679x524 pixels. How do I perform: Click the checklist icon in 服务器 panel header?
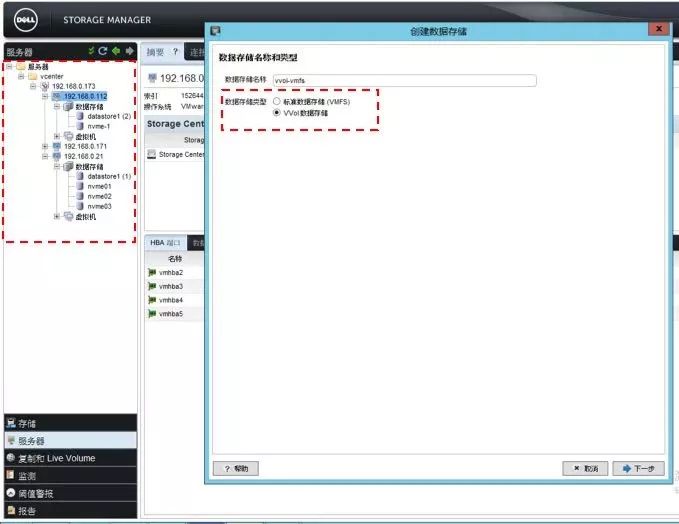tap(91, 51)
